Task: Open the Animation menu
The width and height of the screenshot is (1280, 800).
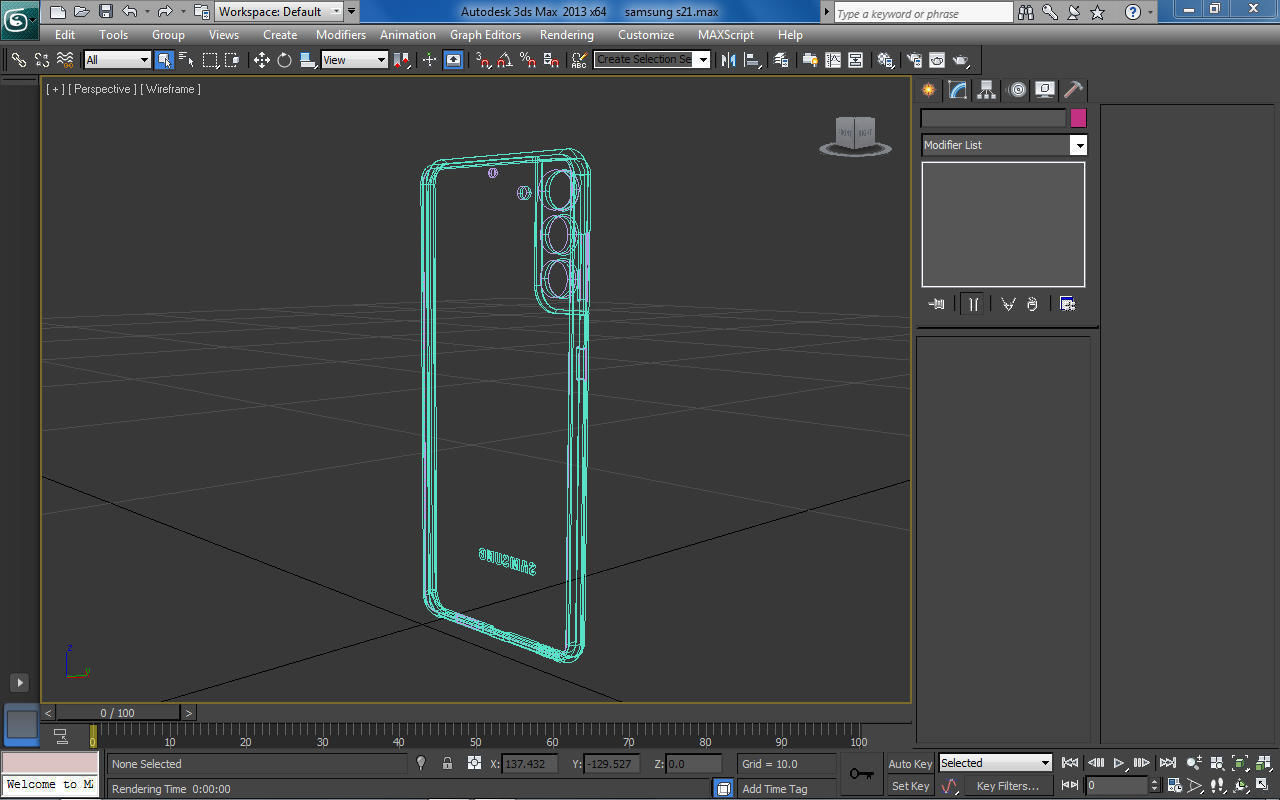Action: 408,35
